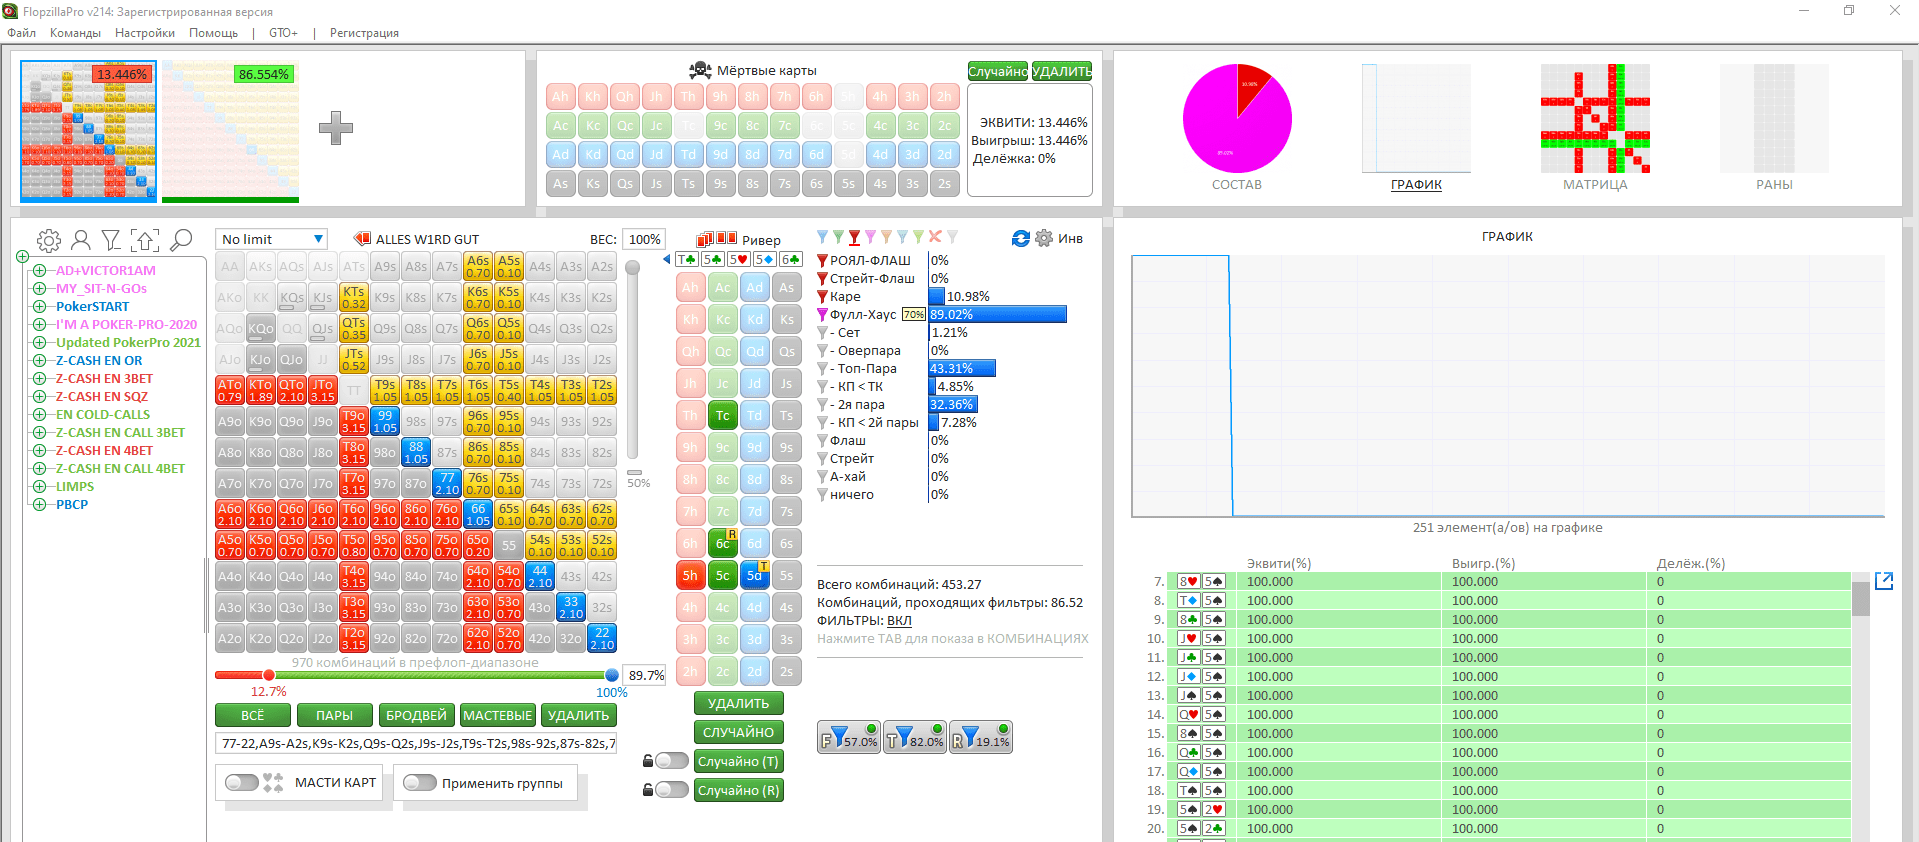The height and width of the screenshot is (842, 1919).
Task: Click the River filter button showing 19.1%
Action: [x=980, y=739]
